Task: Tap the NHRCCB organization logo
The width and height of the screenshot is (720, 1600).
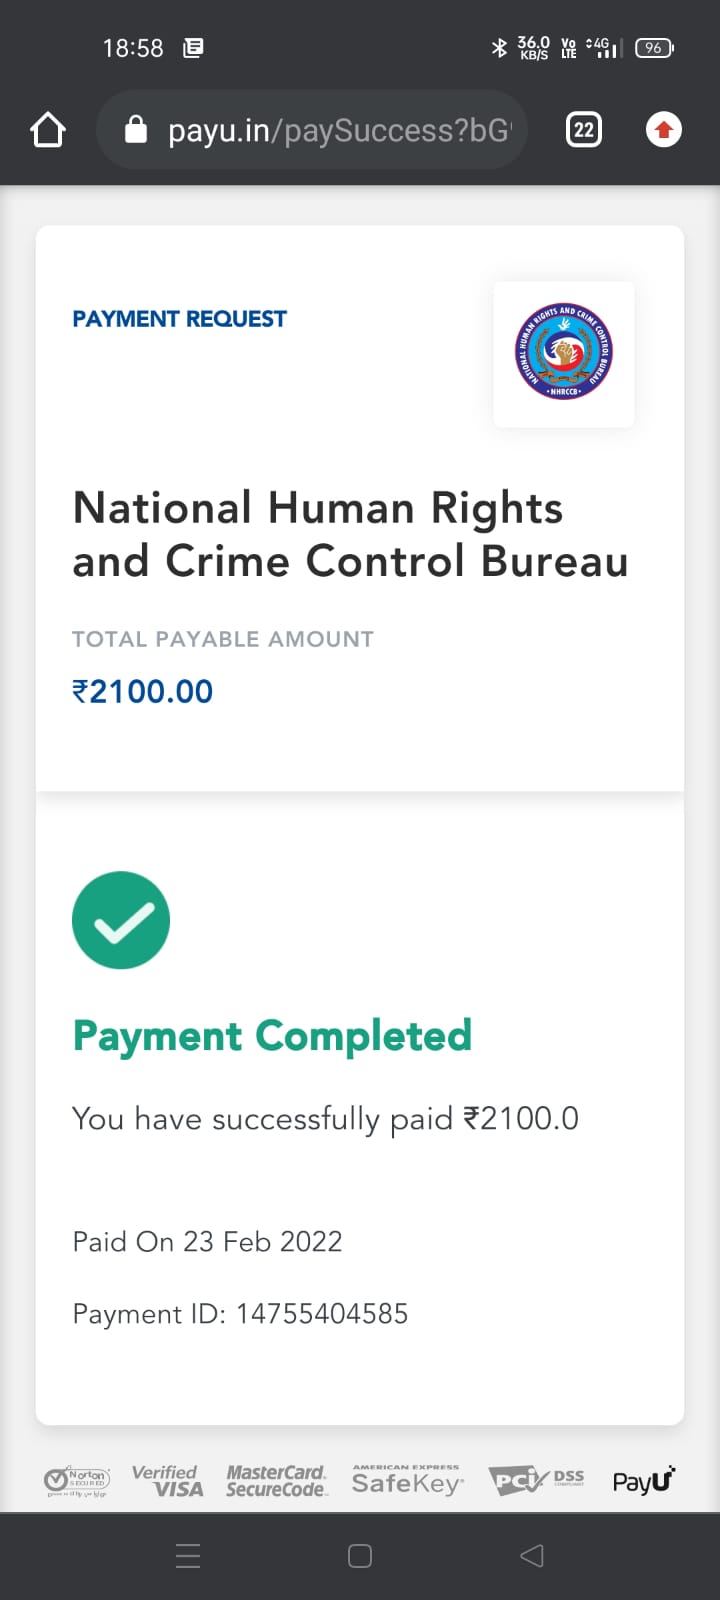Action: coord(564,354)
